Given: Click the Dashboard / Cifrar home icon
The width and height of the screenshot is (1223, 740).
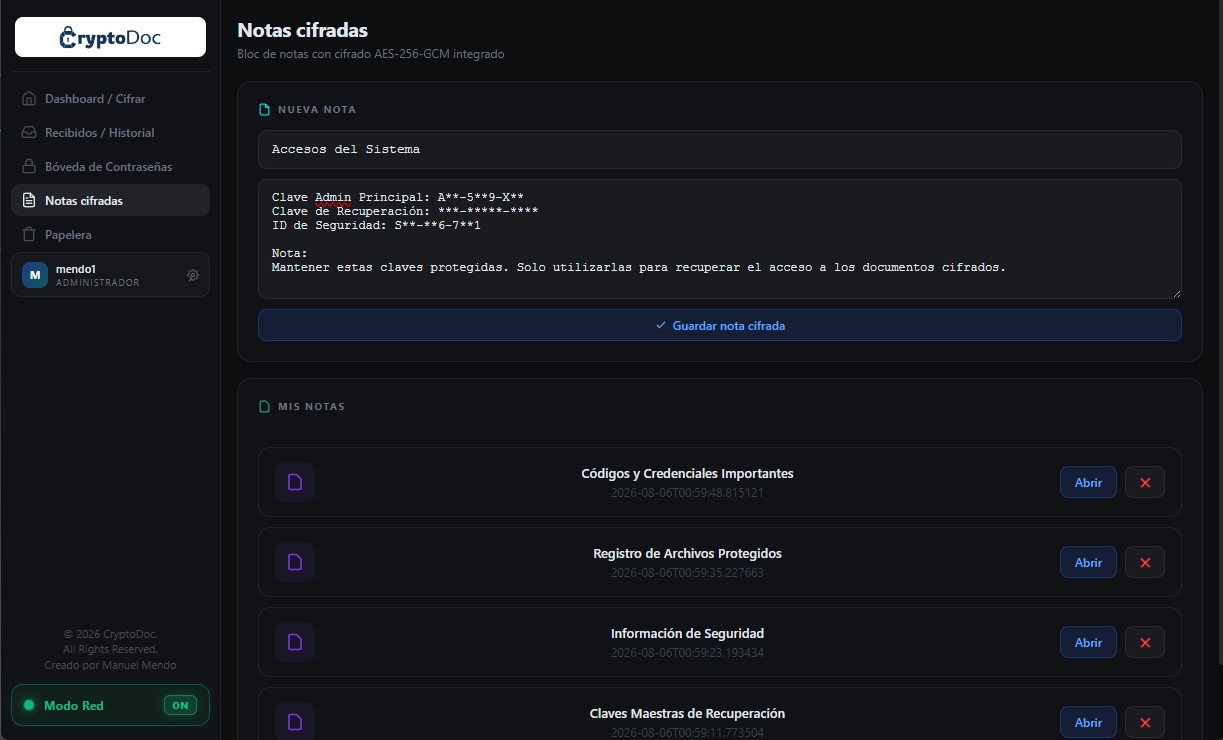Looking at the screenshot, I should click(29, 99).
